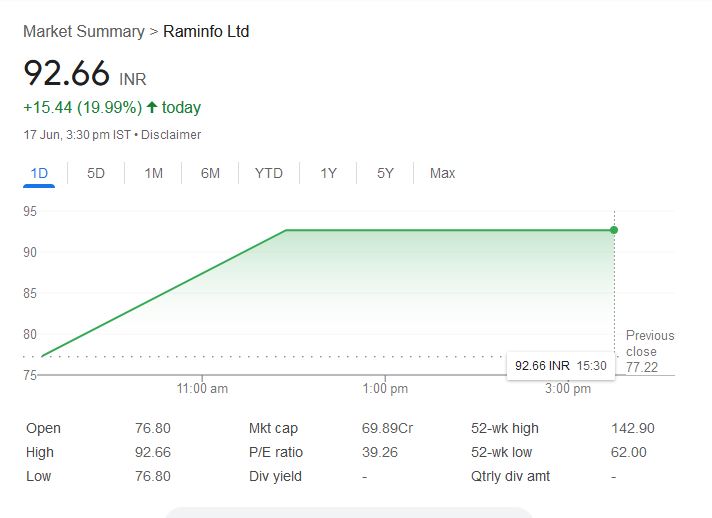Select the YTD range tab

click(268, 173)
